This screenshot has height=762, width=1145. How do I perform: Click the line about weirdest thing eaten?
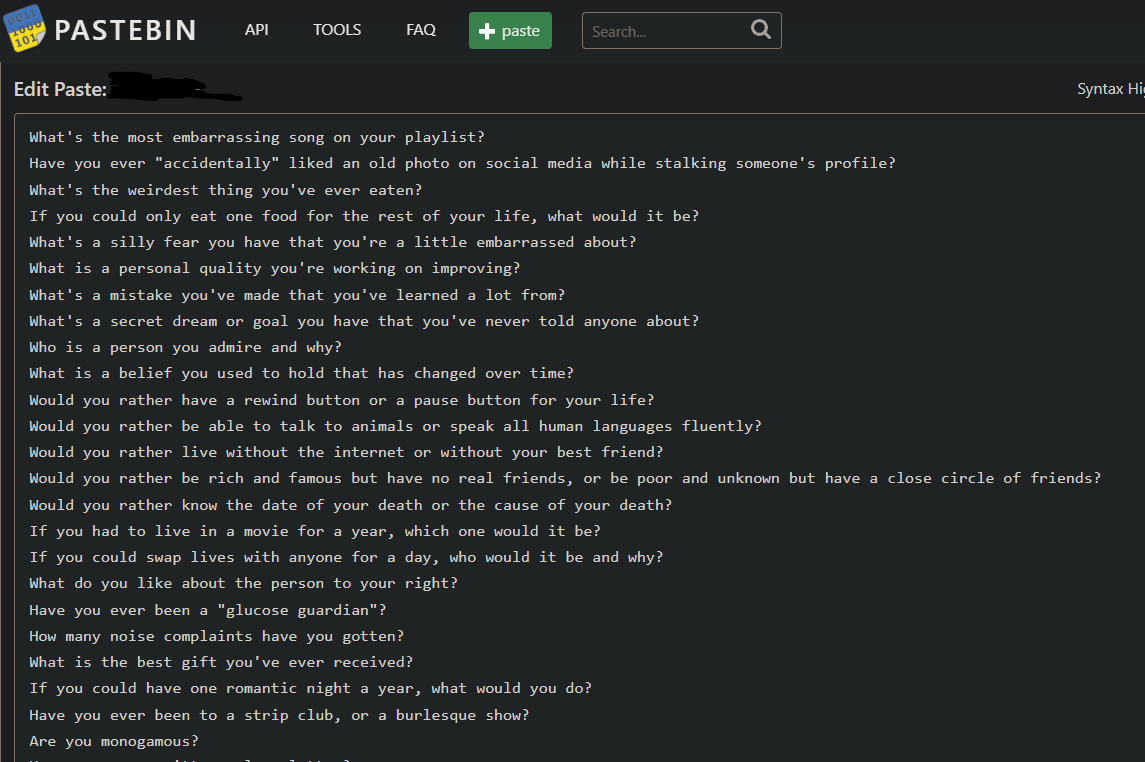click(x=225, y=190)
